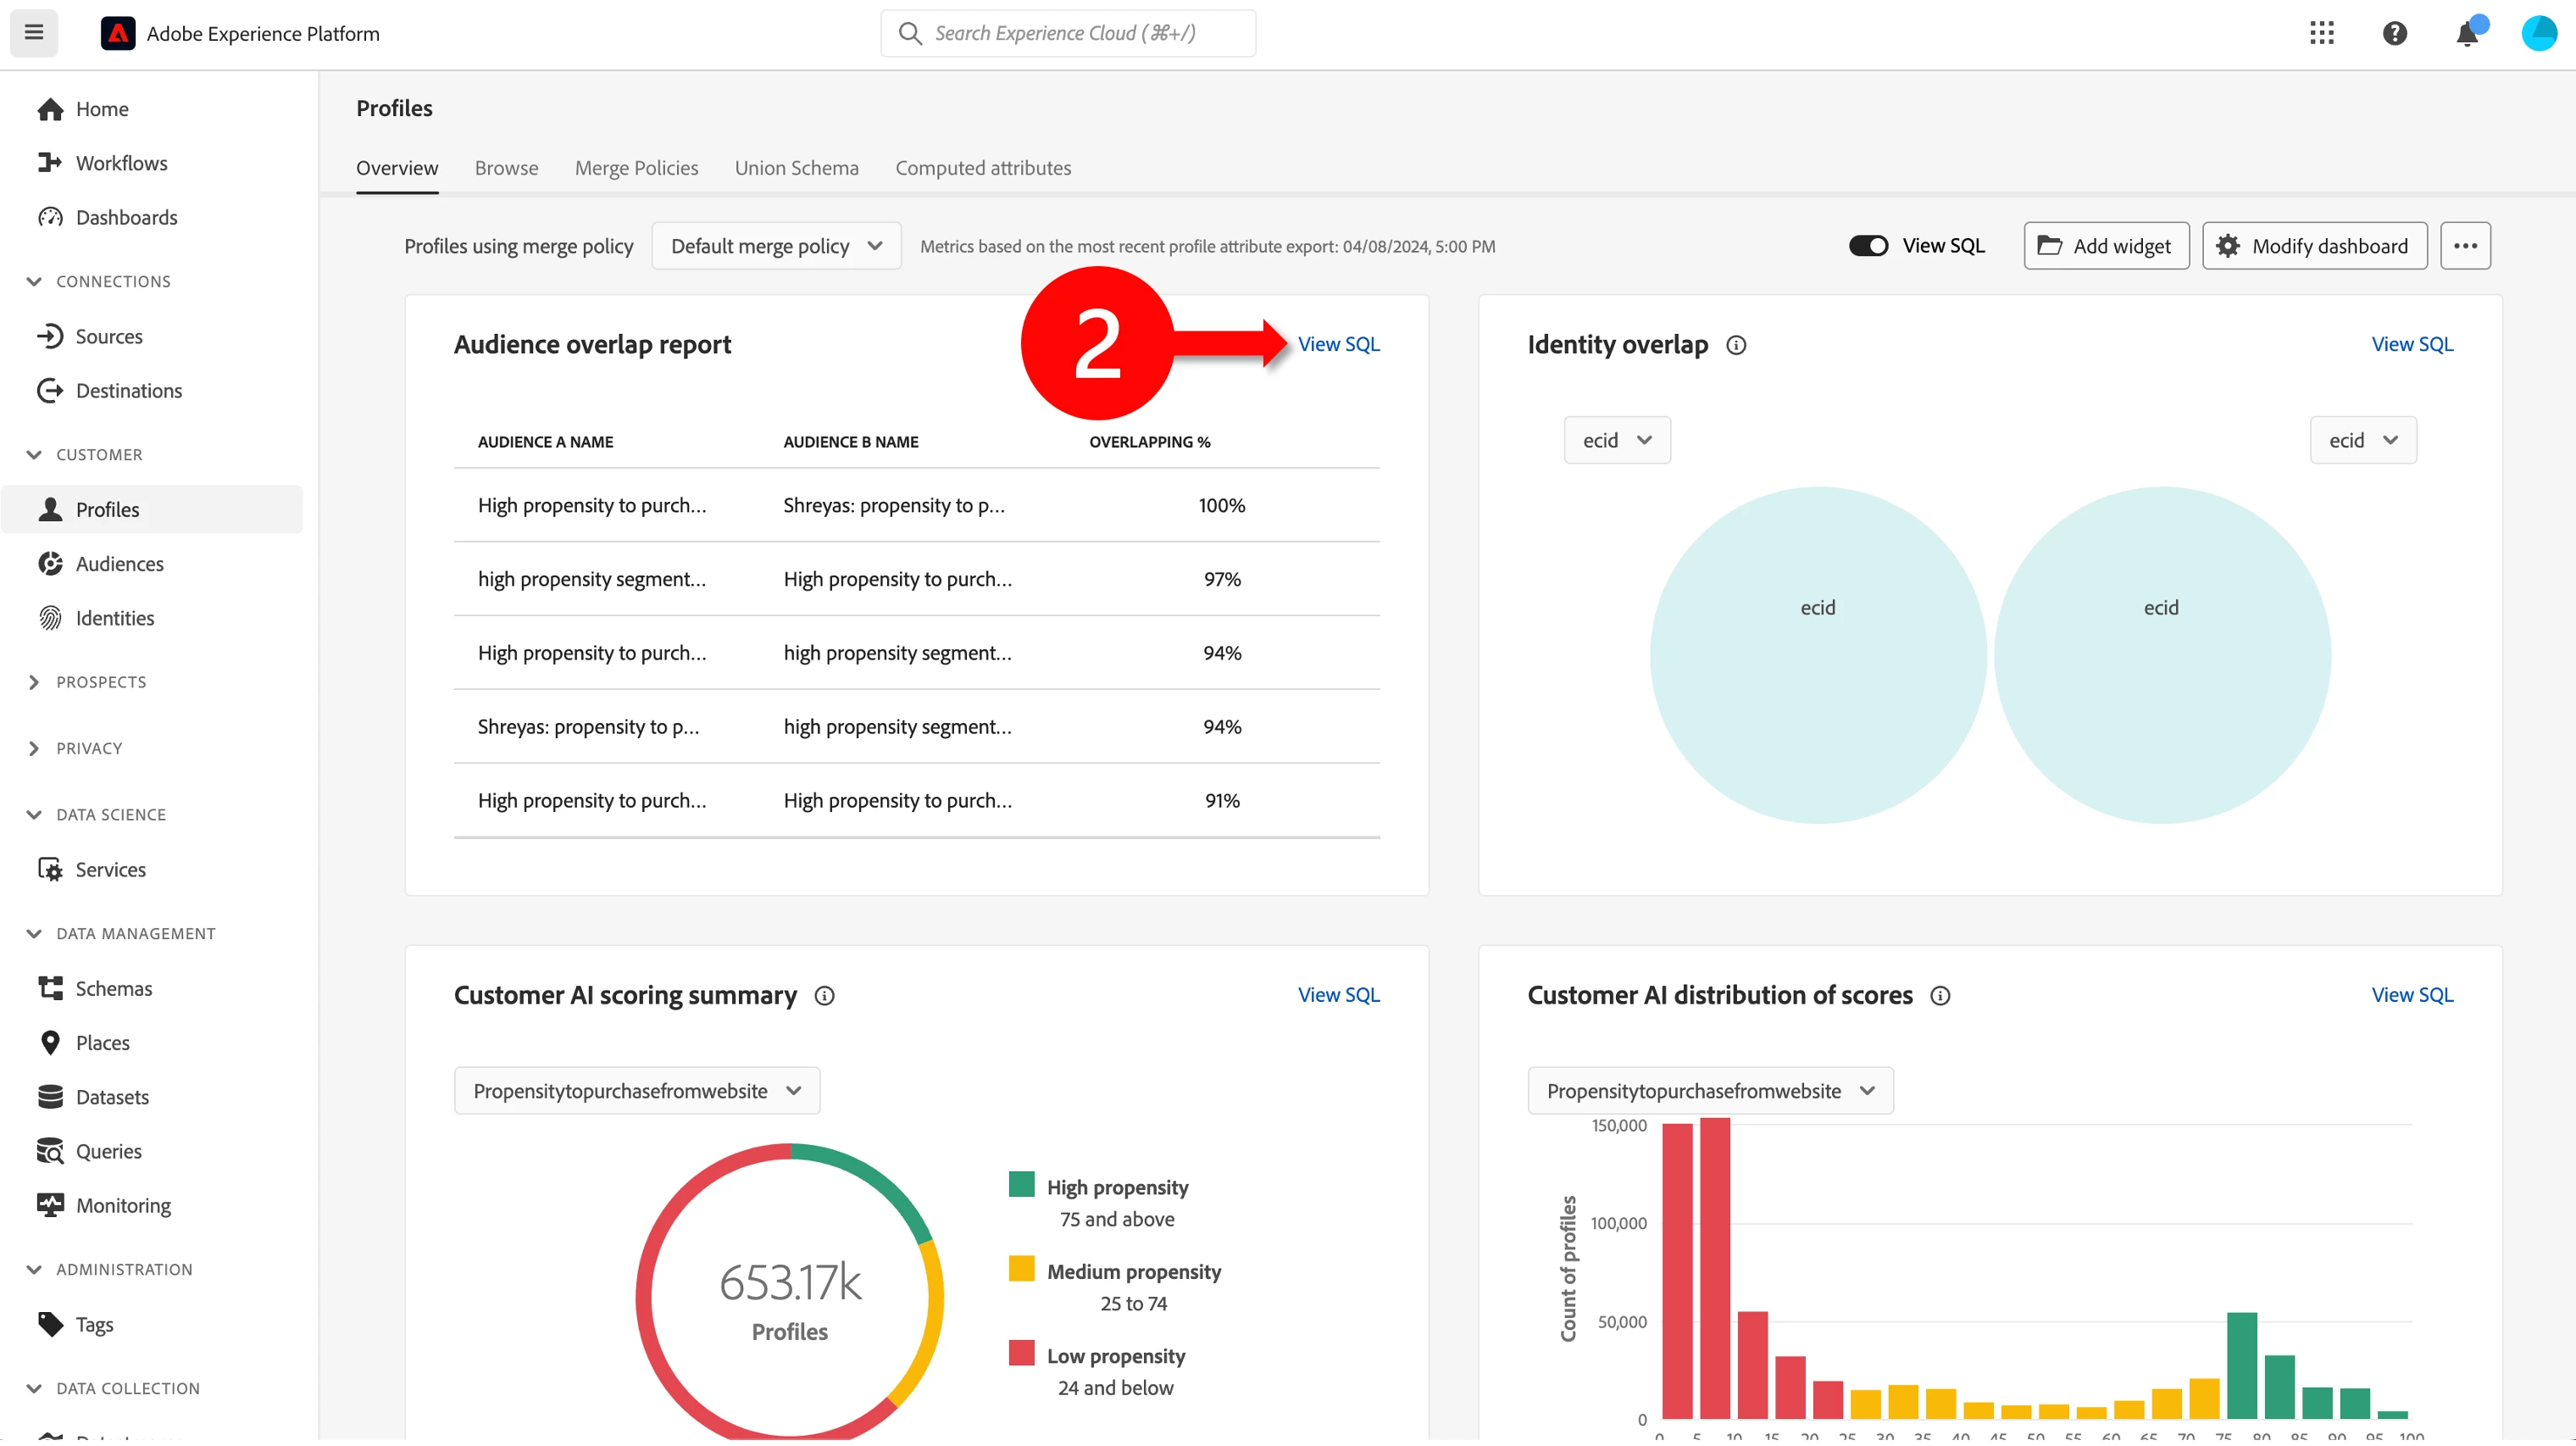
Task: Open the notifications bell icon
Action: coord(2466,34)
